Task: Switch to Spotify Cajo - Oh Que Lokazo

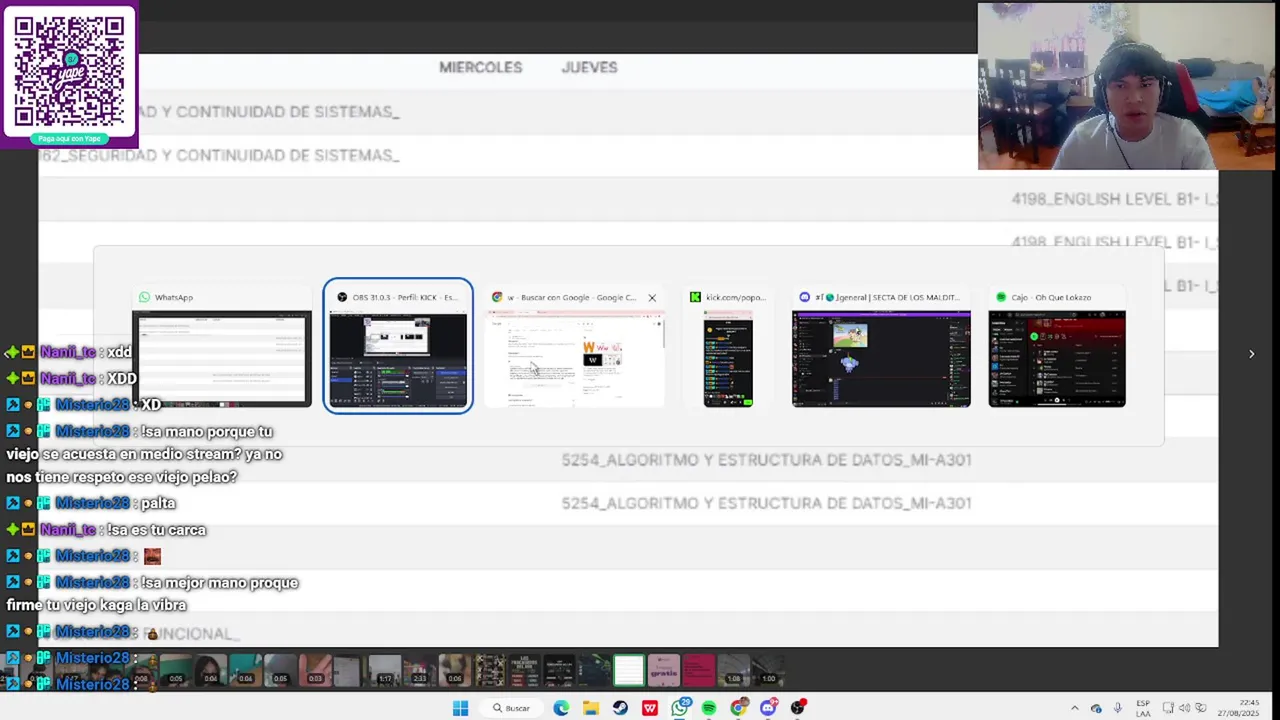Action: (1057, 348)
